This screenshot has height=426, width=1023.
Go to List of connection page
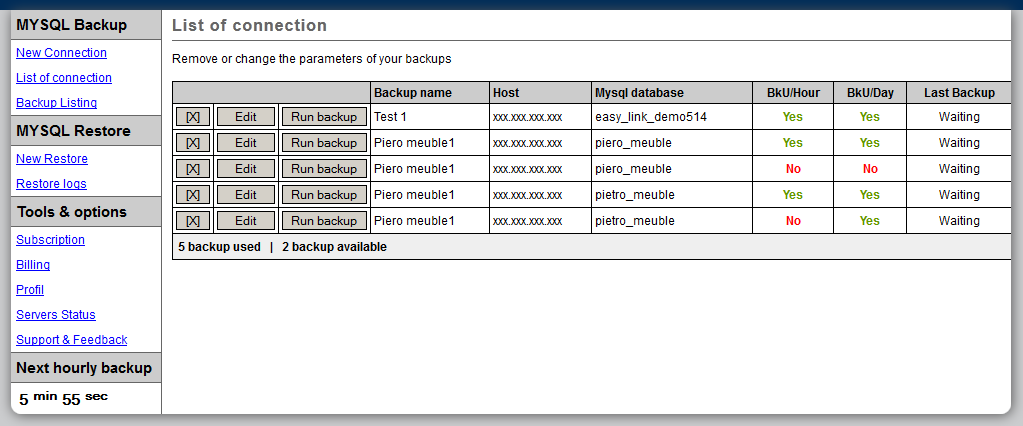tap(64, 78)
